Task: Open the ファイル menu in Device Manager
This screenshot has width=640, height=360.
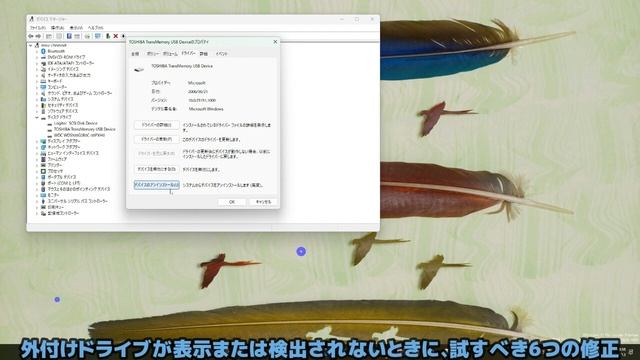Action: [38, 28]
